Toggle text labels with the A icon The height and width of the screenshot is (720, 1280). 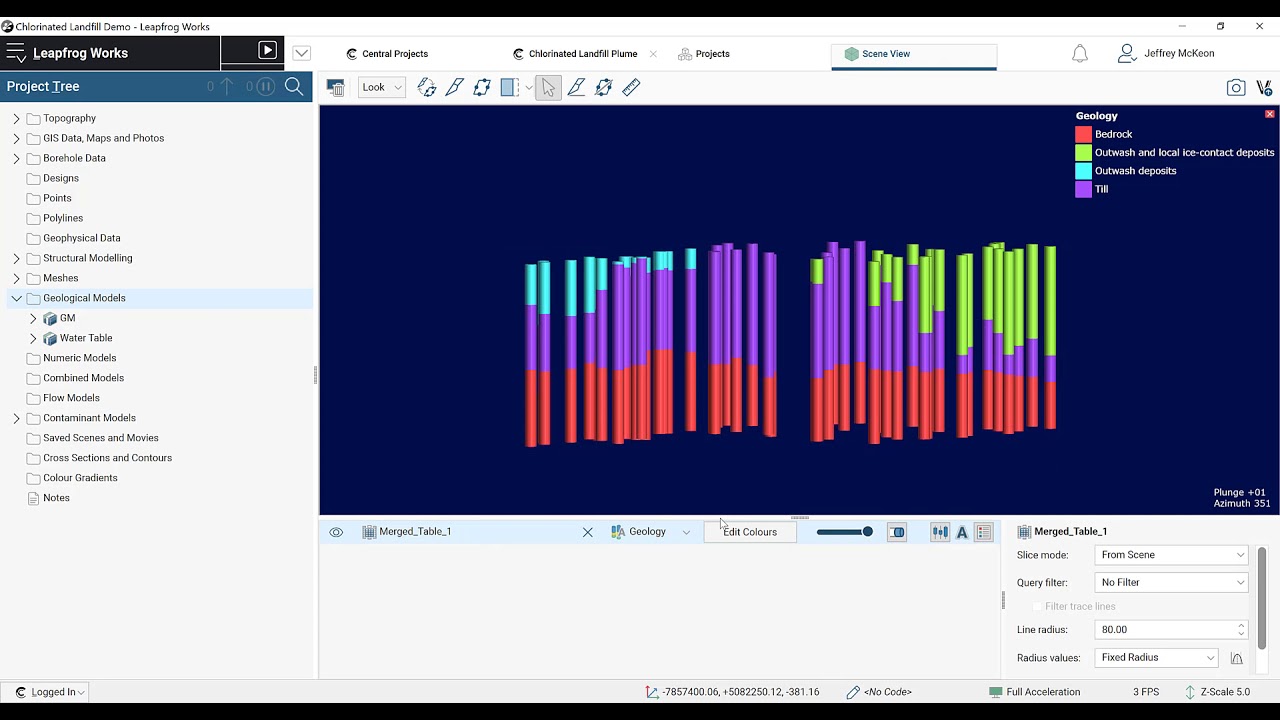tap(962, 532)
